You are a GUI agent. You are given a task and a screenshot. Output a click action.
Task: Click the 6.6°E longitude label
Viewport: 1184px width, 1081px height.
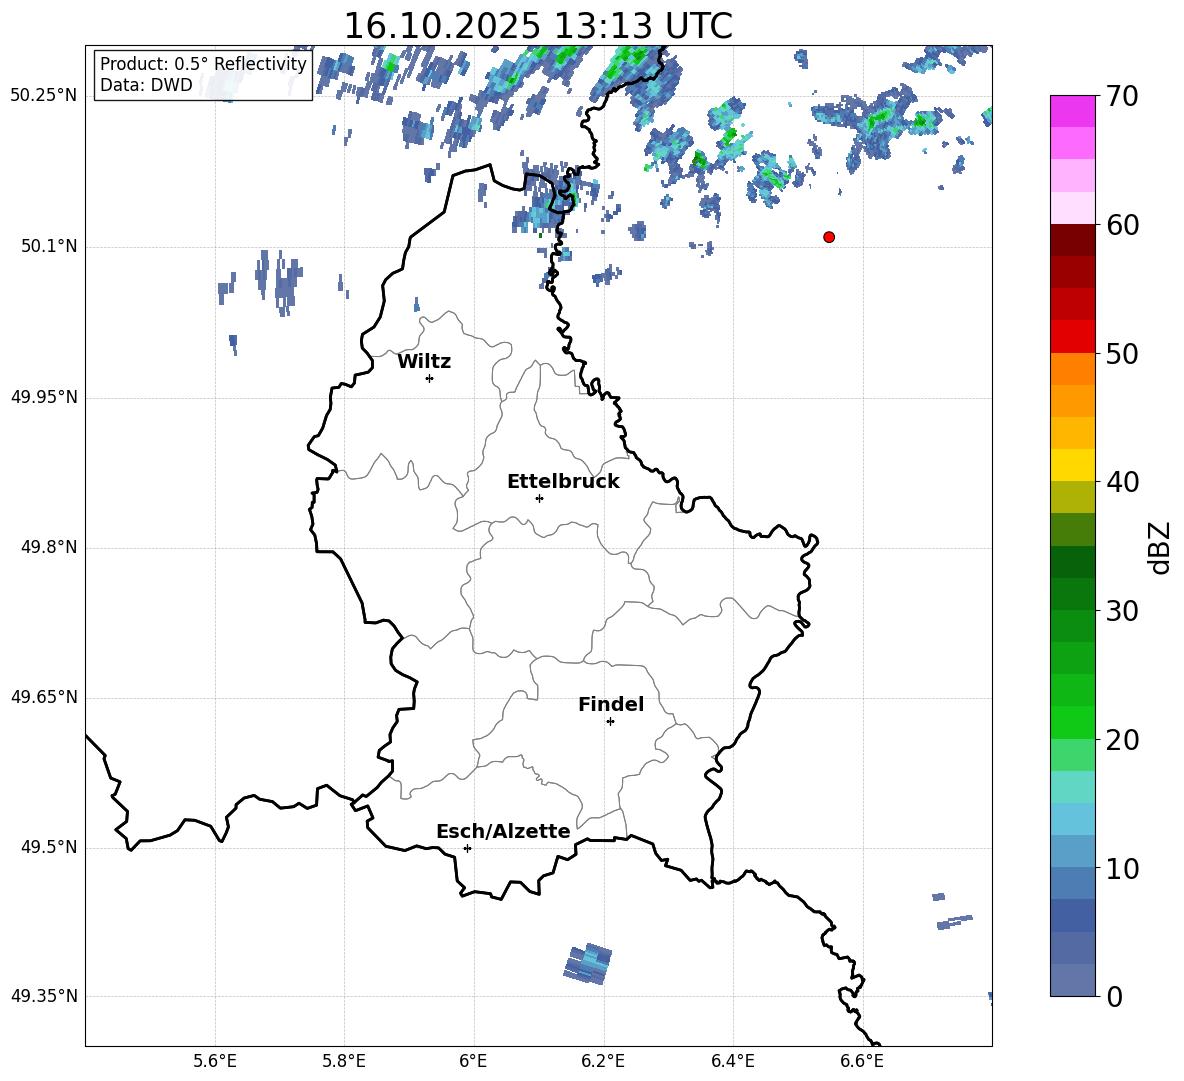(862, 1061)
